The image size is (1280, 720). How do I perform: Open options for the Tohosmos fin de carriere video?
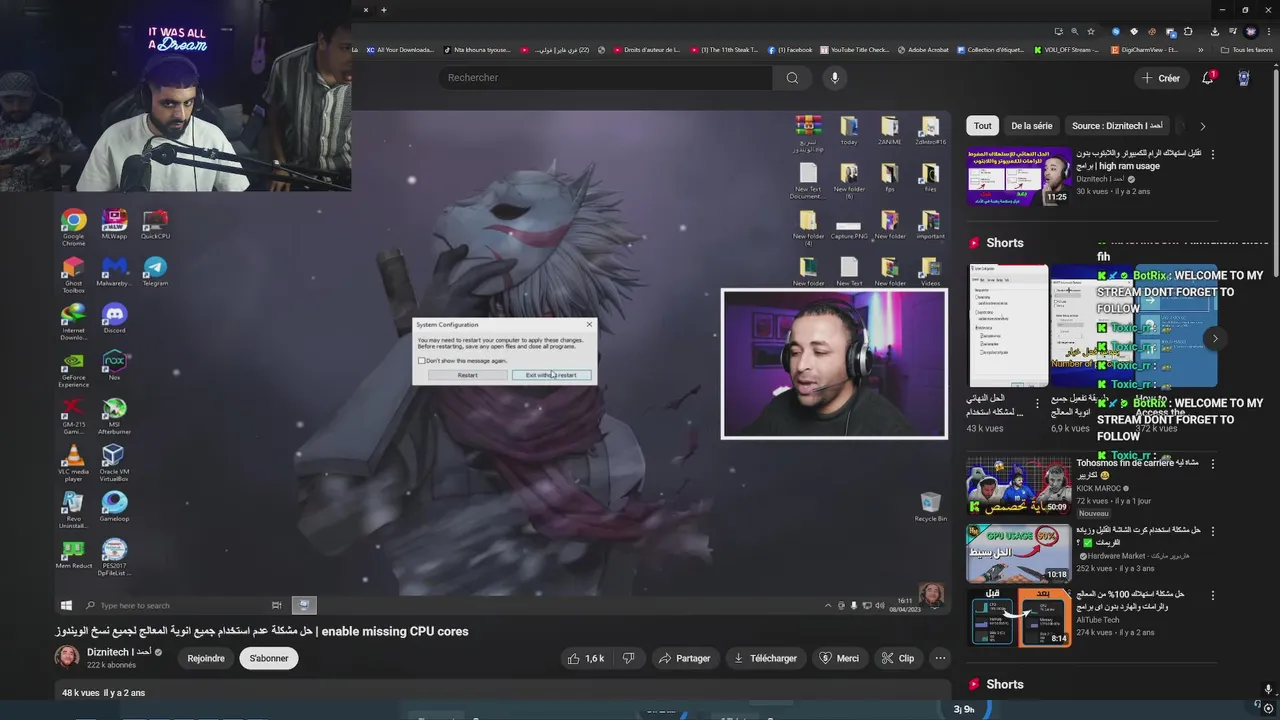click(x=1213, y=464)
